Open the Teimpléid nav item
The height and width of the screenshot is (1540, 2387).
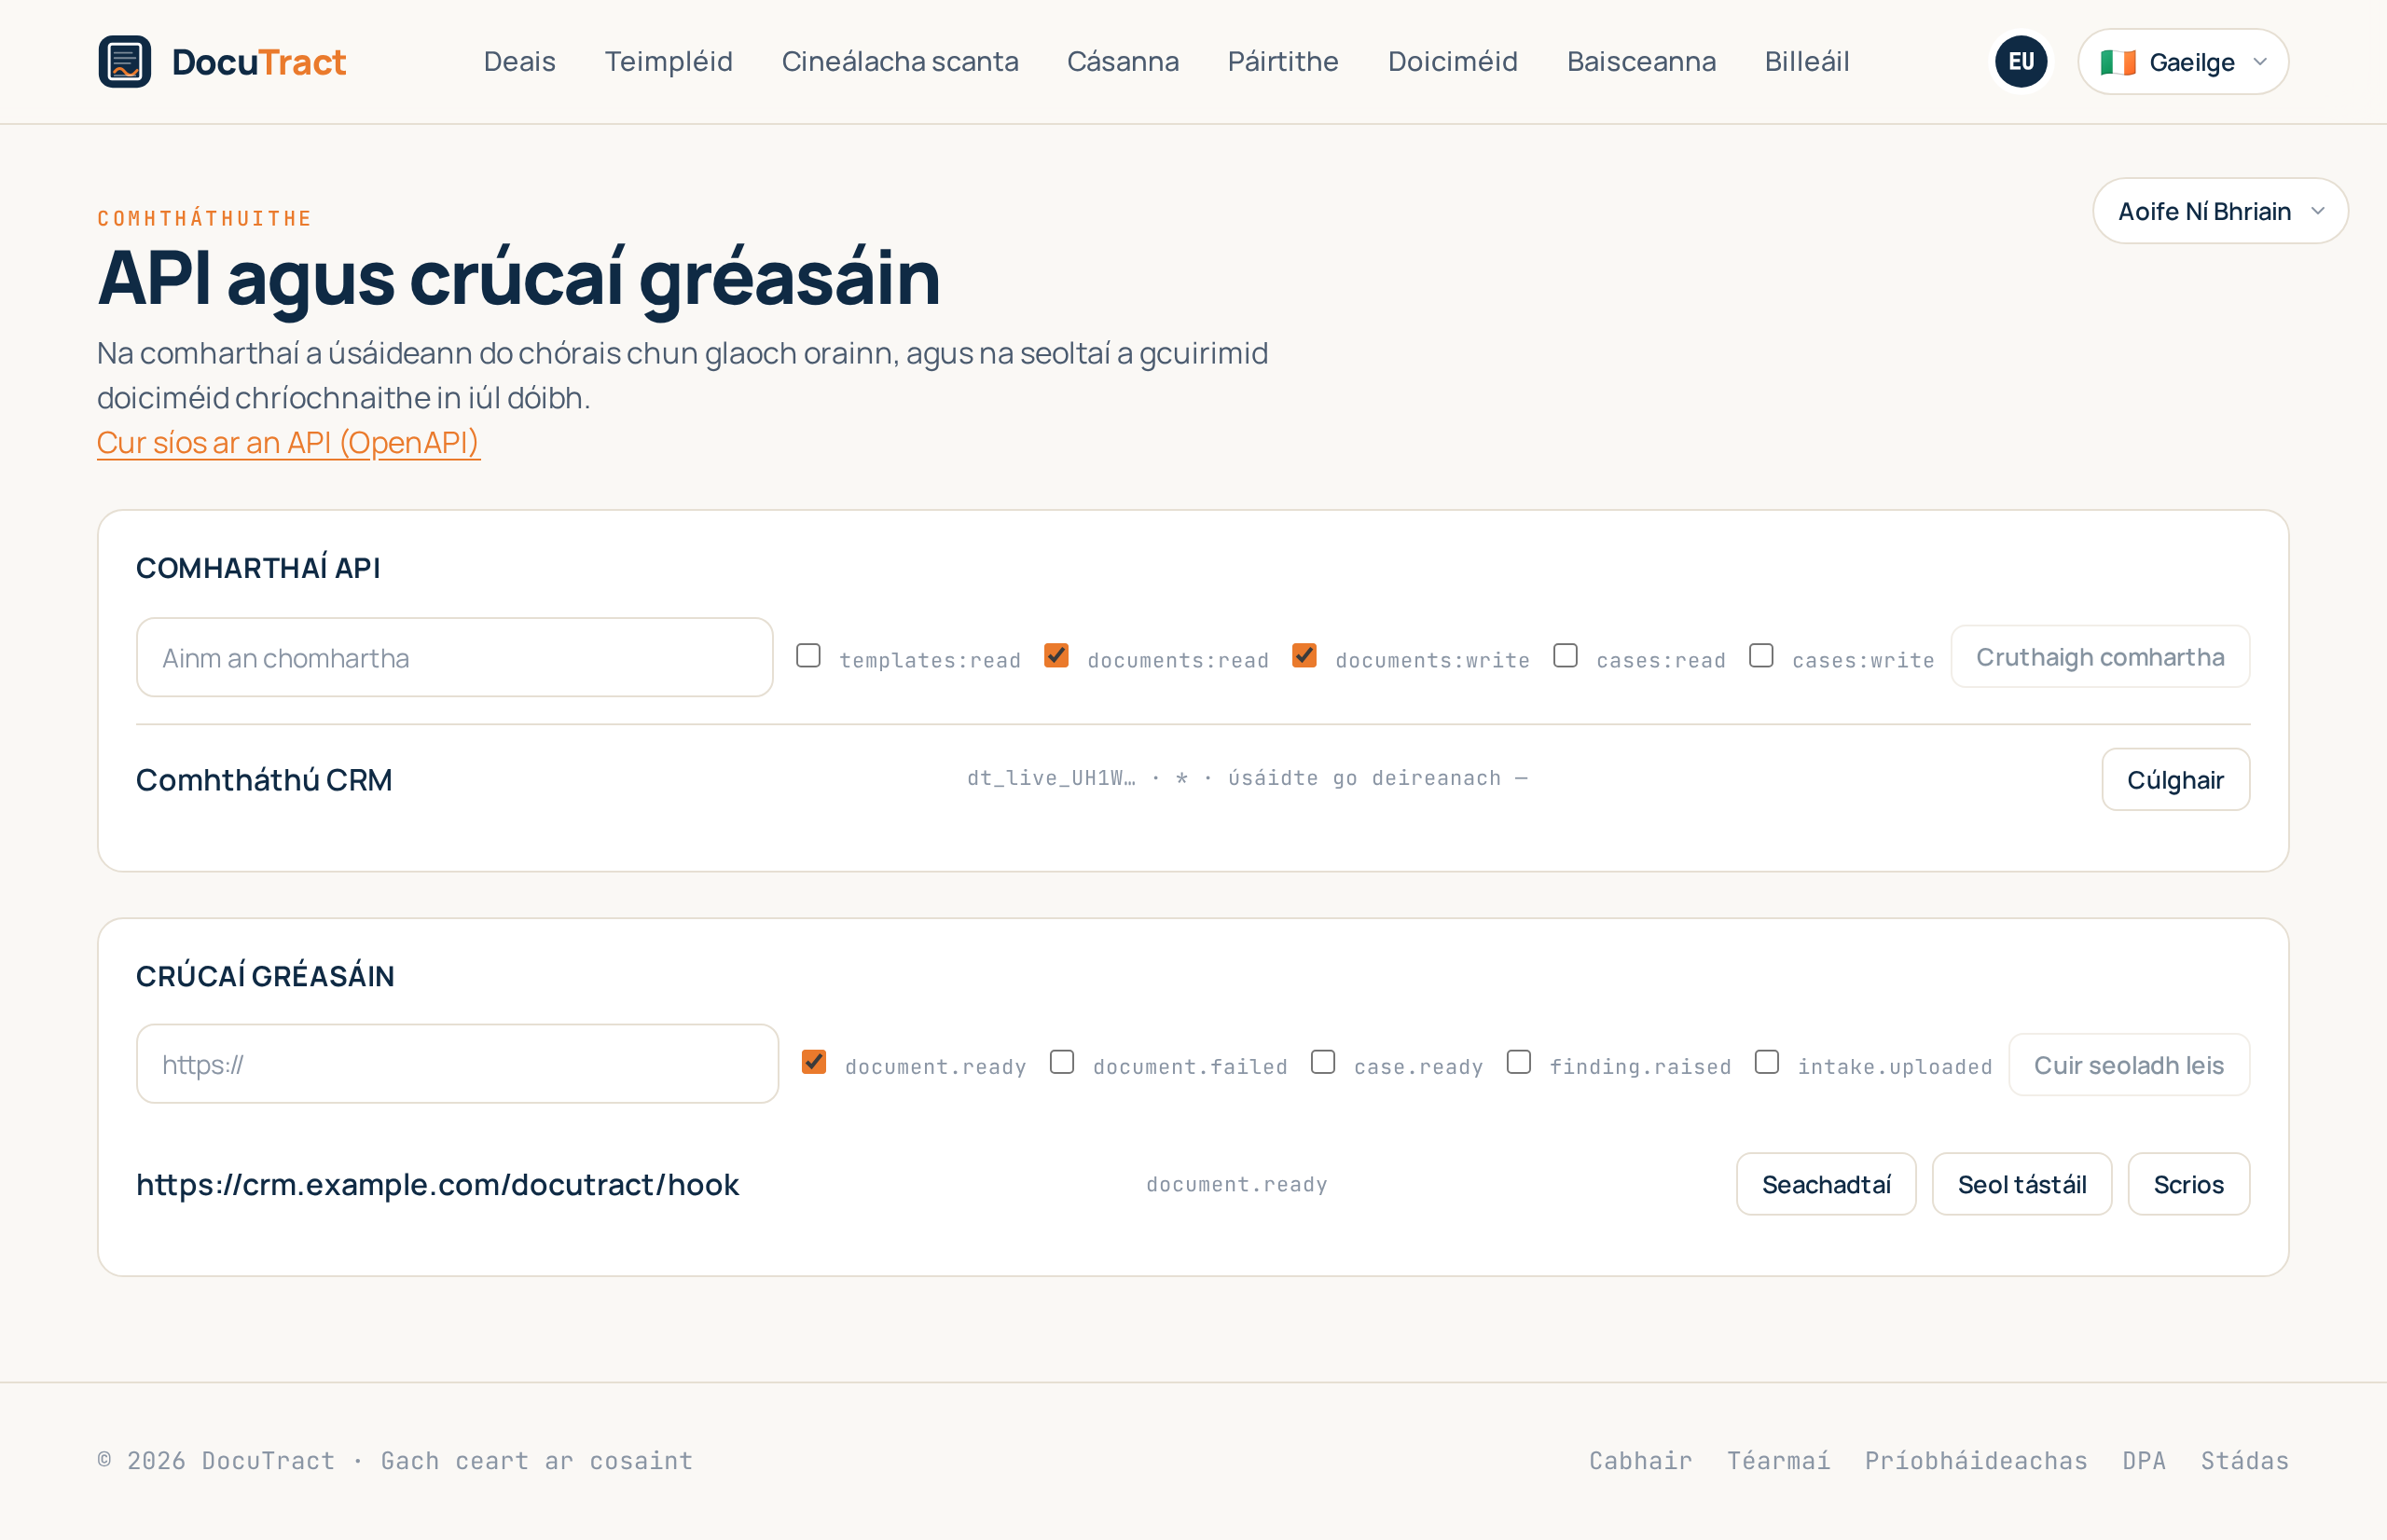click(x=668, y=62)
